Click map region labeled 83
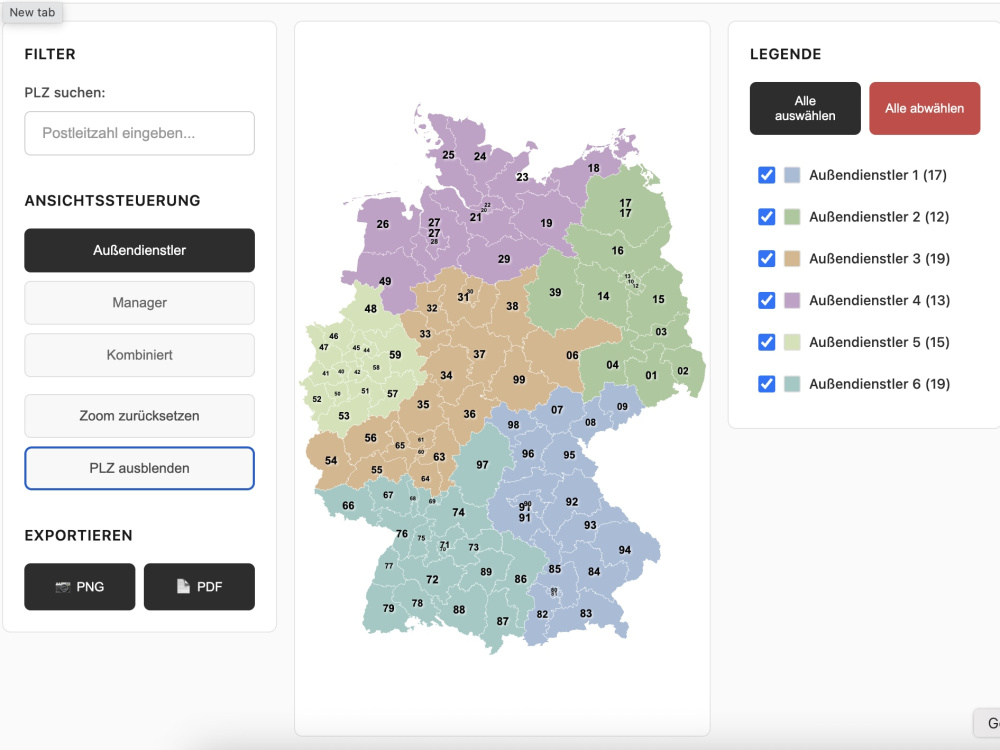The image size is (1000, 750). tap(585, 614)
